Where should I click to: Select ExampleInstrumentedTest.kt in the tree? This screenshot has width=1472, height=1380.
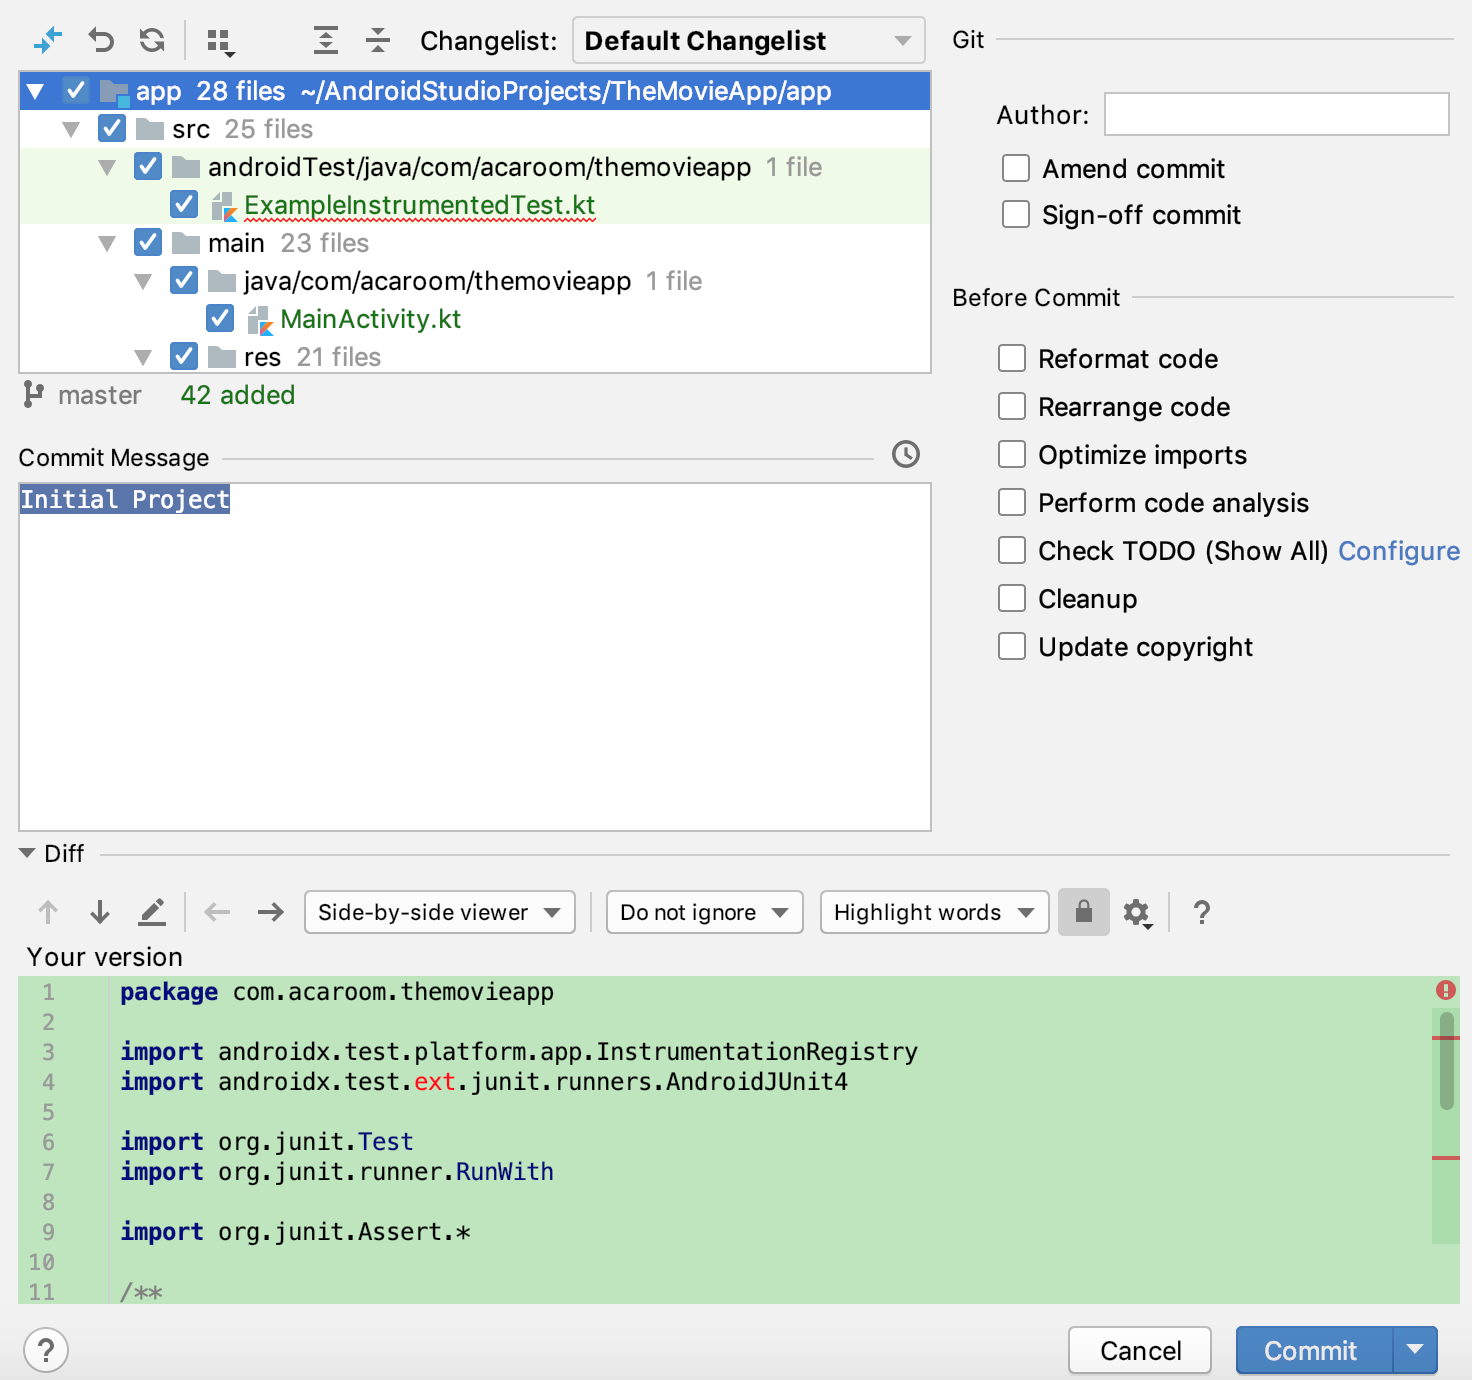pos(419,205)
